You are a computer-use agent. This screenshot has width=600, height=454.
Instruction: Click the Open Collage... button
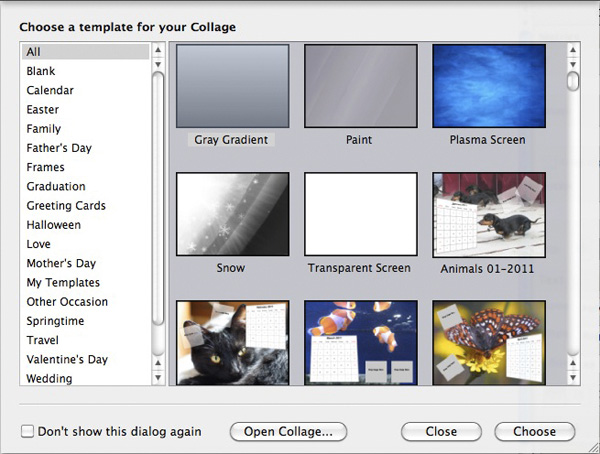(288, 432)
